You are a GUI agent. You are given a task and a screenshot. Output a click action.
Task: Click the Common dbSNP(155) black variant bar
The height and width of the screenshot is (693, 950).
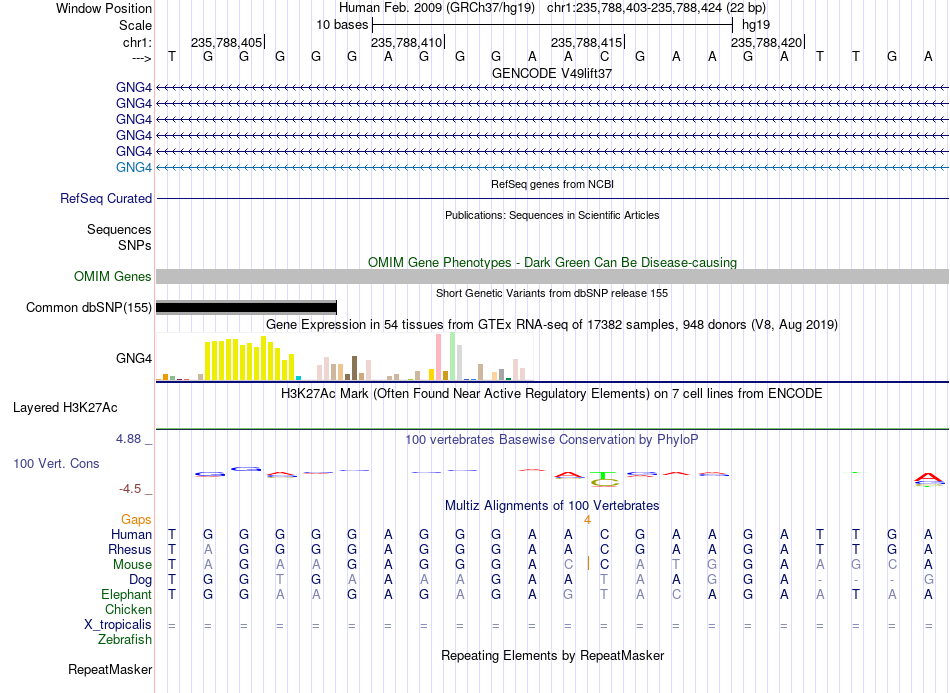(246, 307)
